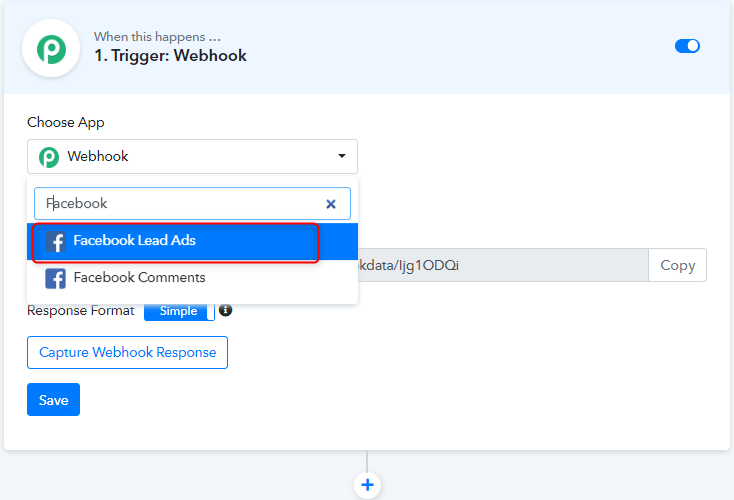Toggle the Simple response format switch
This screenshot has width=734, height=500.
coord(179,311)
